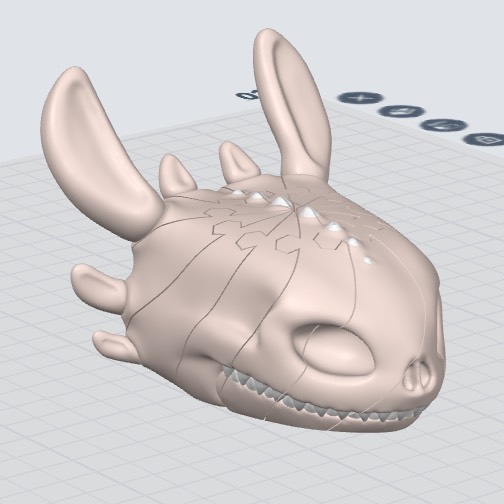Click the auto-orient plate icon

(401, 111)
